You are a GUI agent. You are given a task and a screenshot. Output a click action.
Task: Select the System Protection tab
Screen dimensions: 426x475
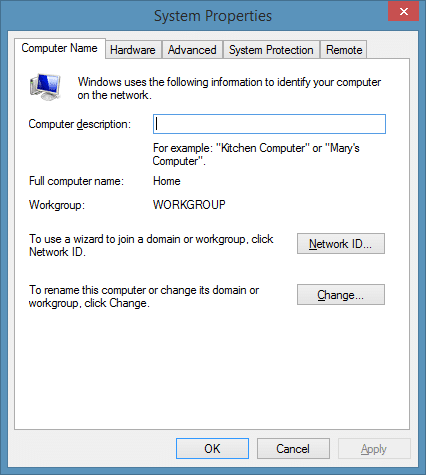click(271, 50)
